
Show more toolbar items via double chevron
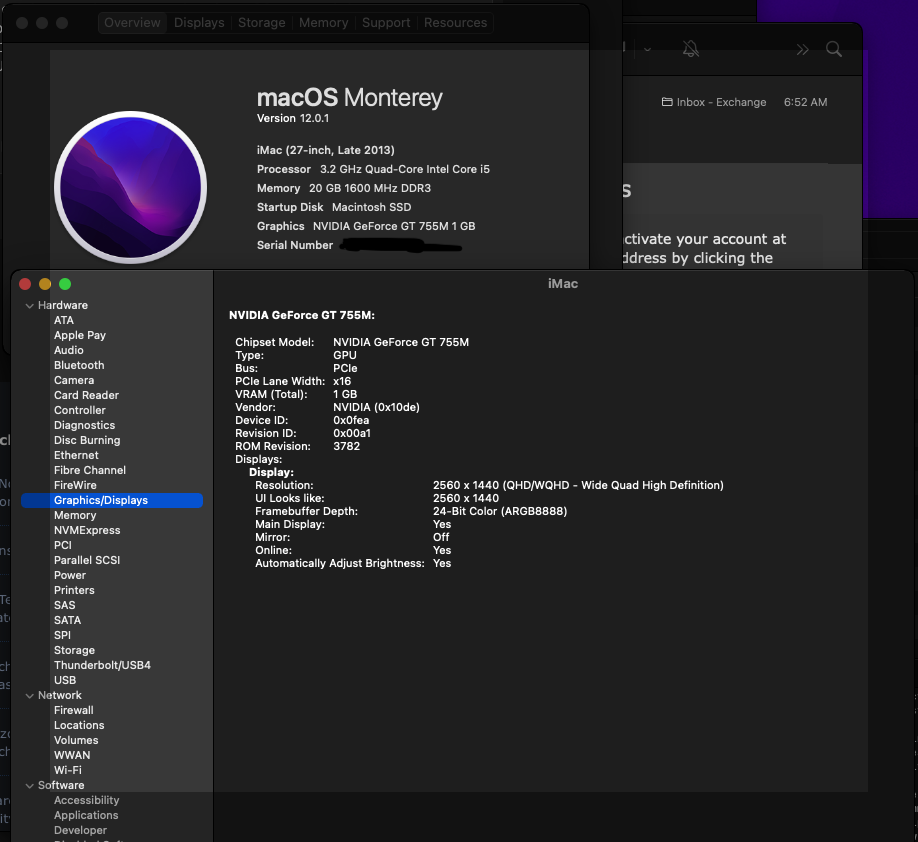802,50
